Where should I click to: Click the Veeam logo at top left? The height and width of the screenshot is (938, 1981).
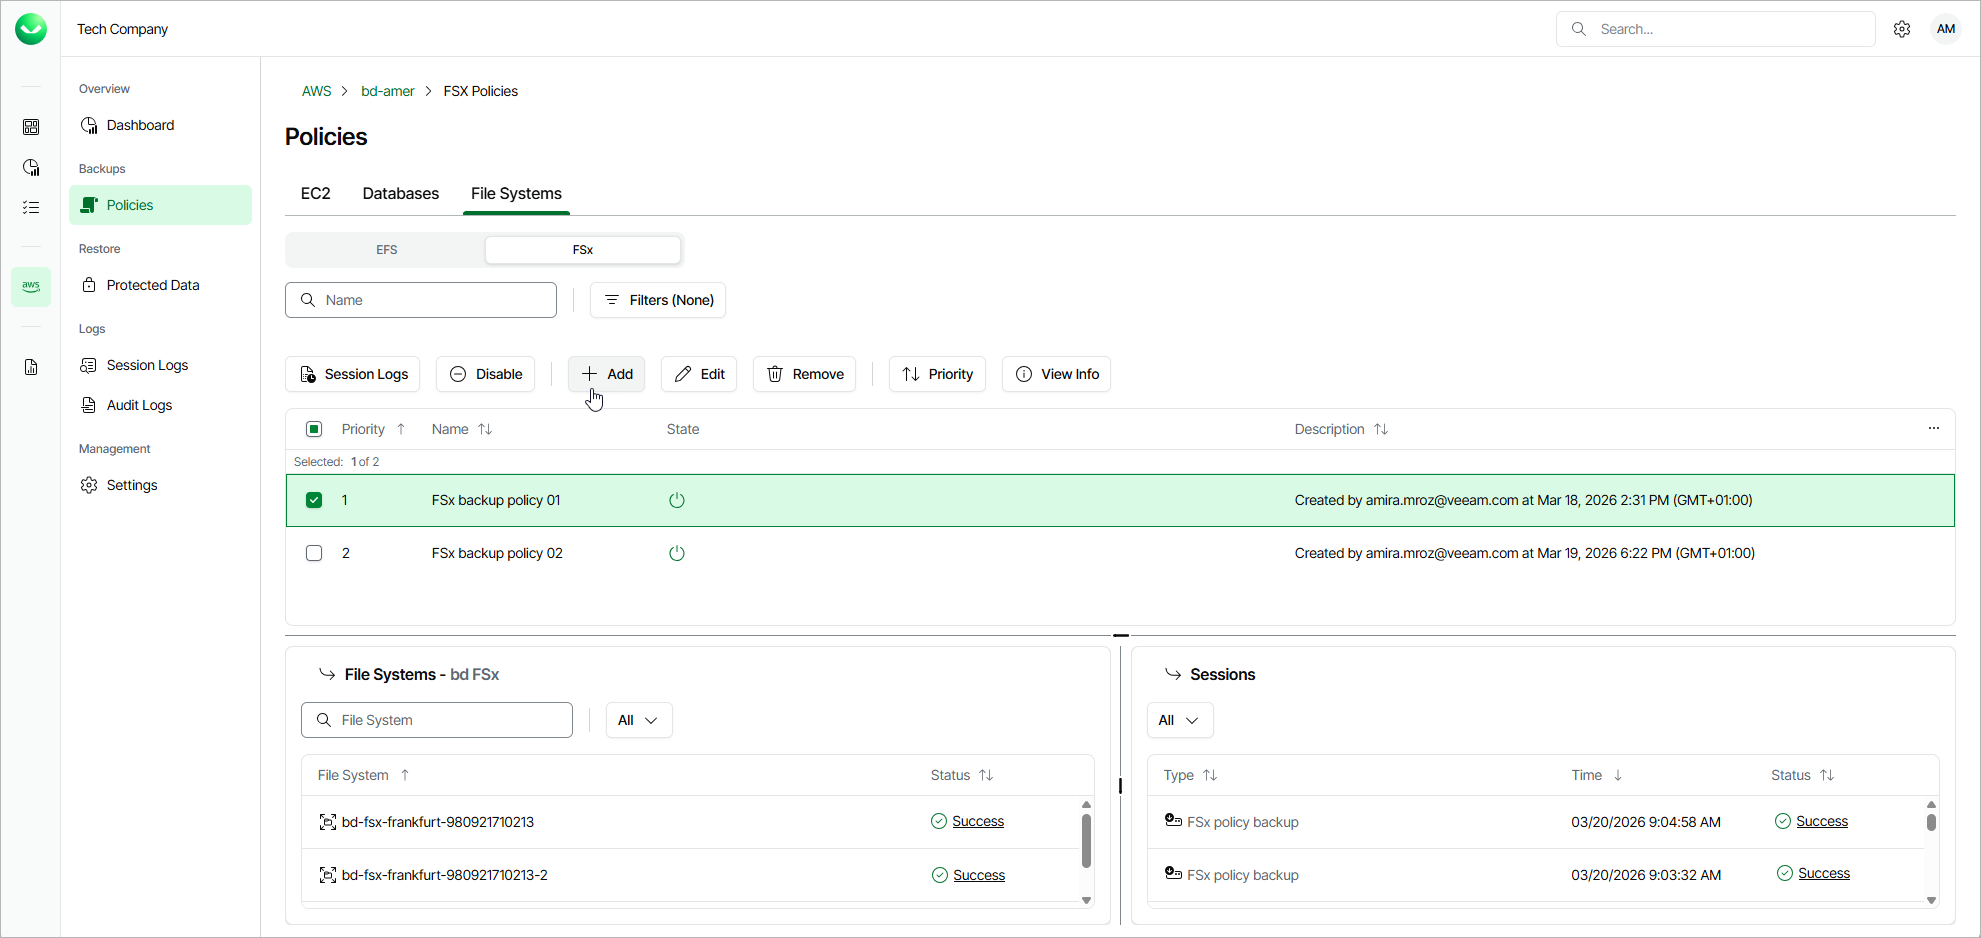click(x=31, y=29)
